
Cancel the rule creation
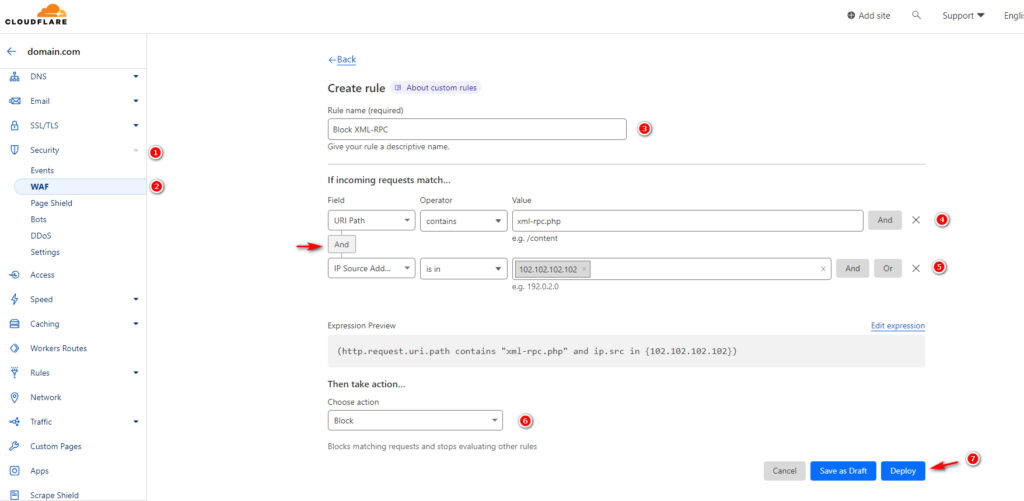click(784, 471)
